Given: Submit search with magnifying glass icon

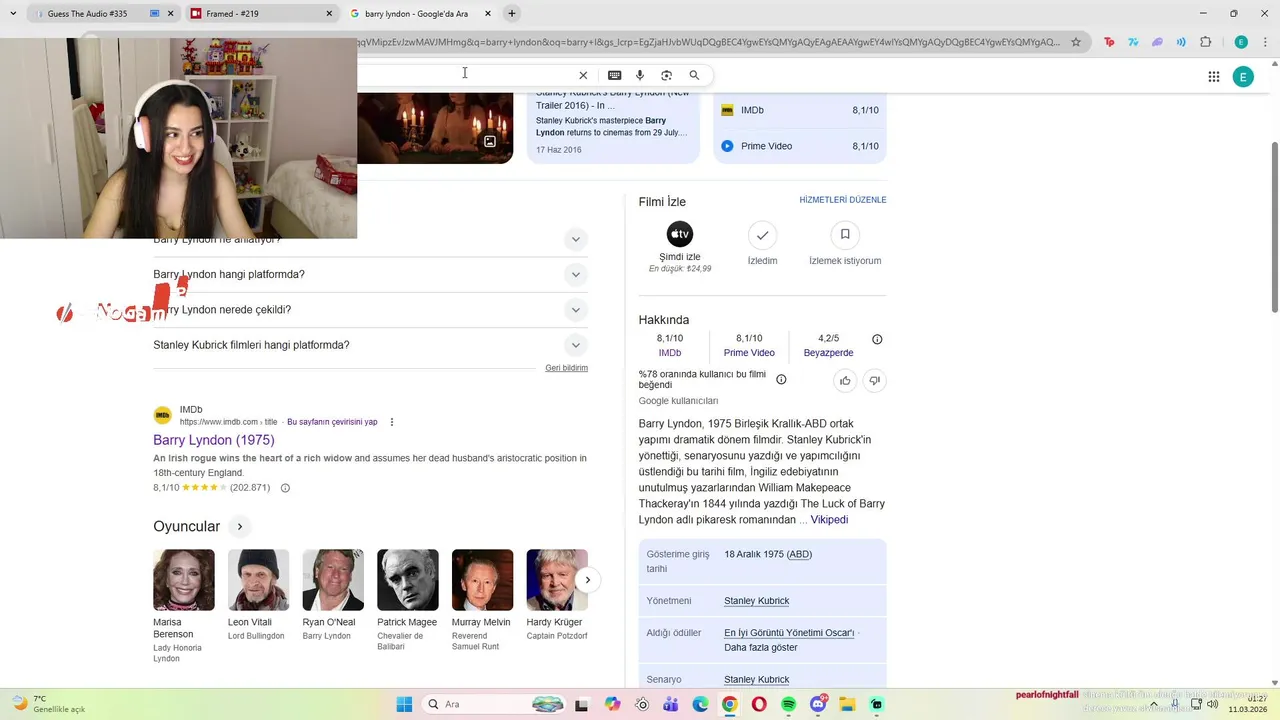Looking at the screenshot, I should (x=694, y=75).
